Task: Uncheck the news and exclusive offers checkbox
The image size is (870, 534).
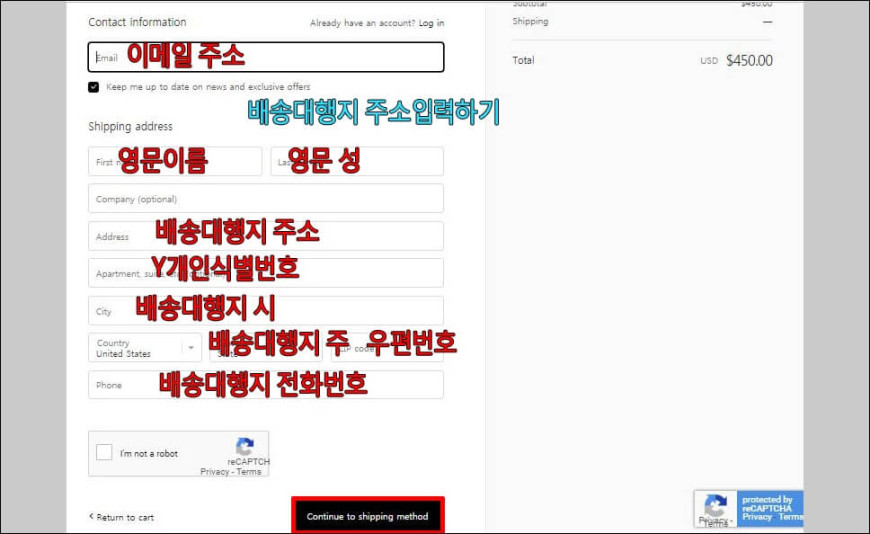Action: 94,87
